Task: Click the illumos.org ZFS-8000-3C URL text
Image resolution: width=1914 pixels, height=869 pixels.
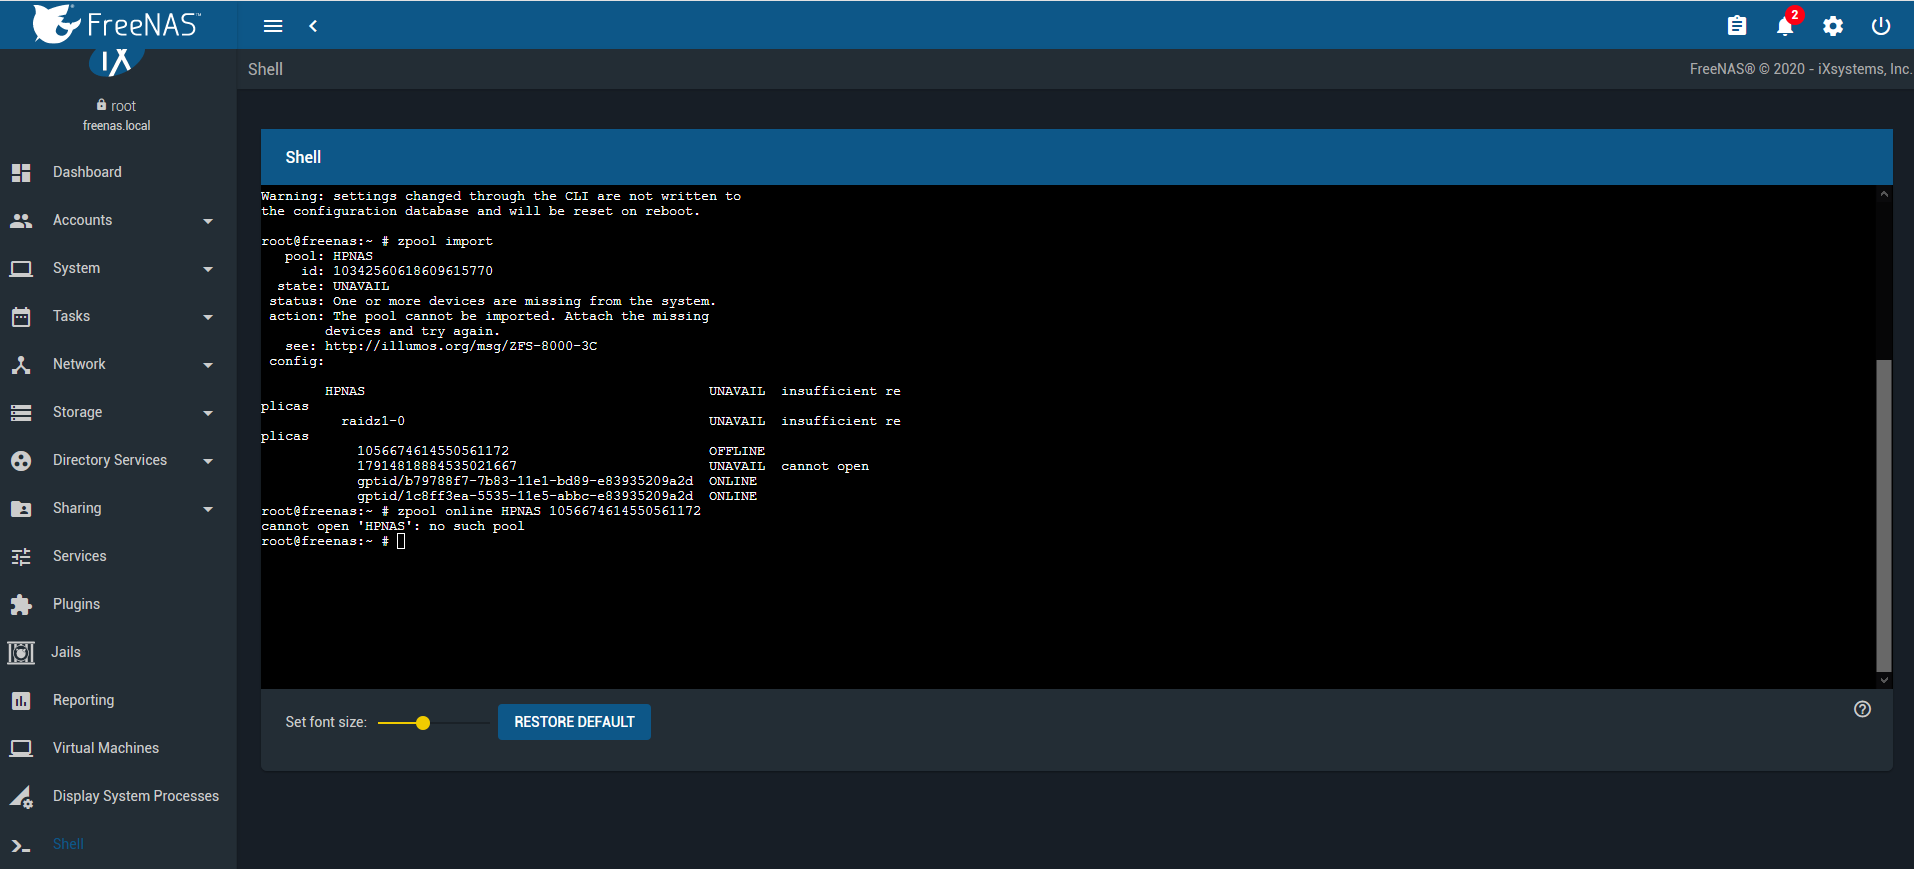Action: 461,346
